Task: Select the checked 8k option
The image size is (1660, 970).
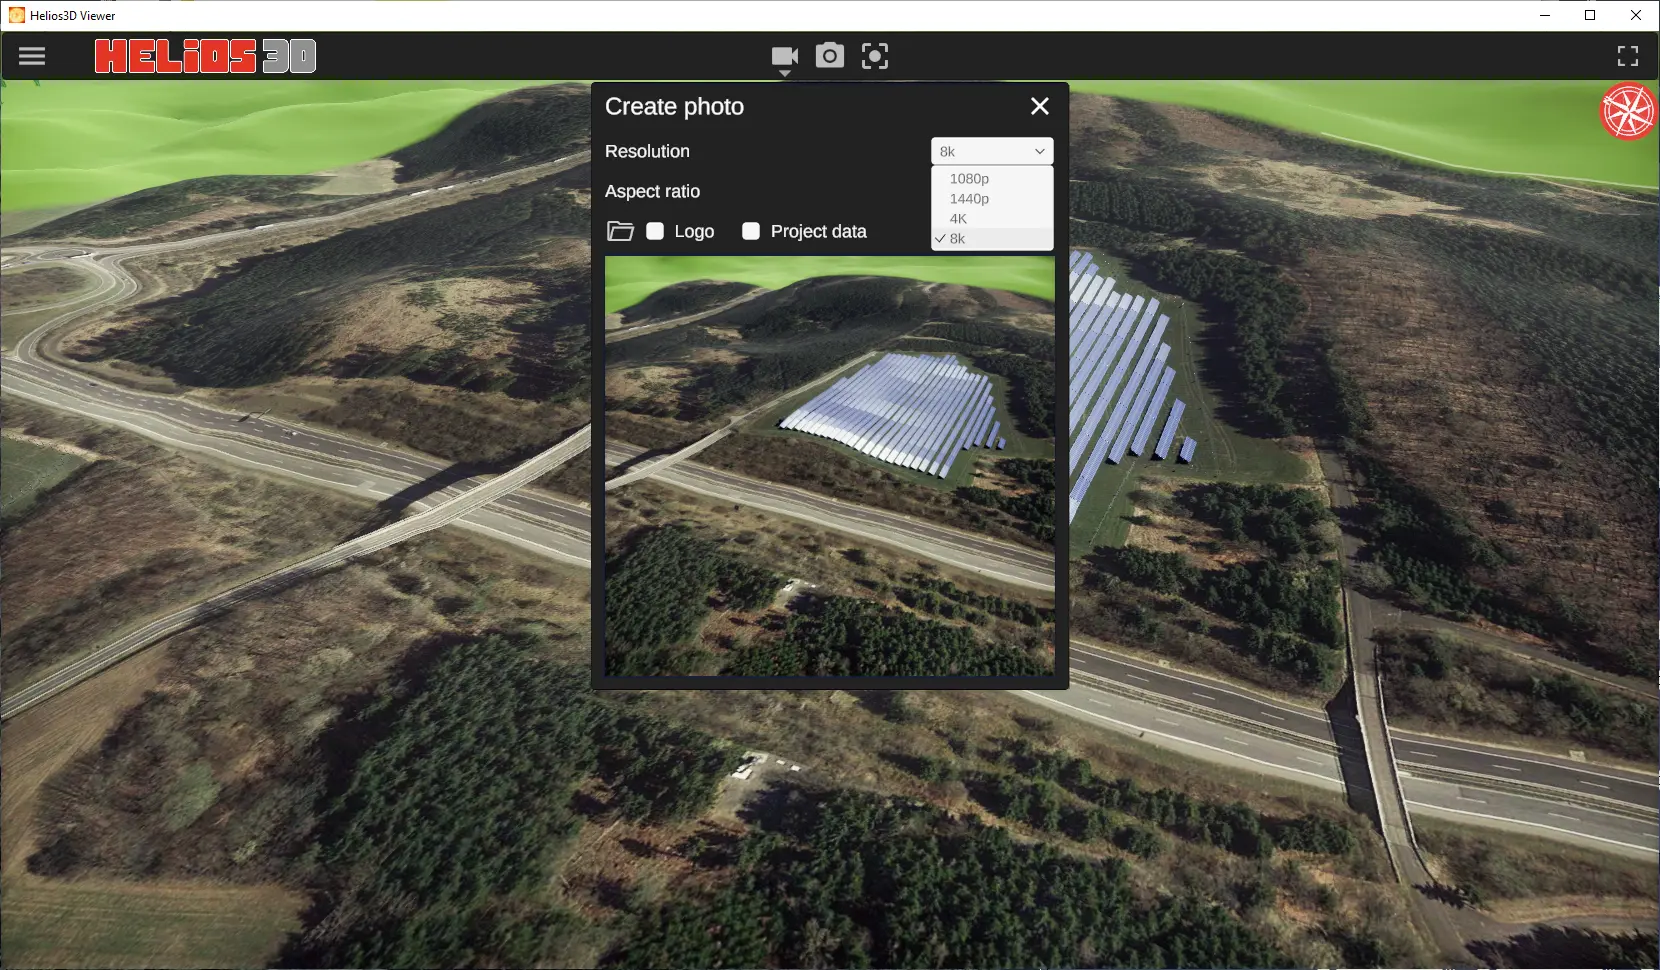Action: 958,238
